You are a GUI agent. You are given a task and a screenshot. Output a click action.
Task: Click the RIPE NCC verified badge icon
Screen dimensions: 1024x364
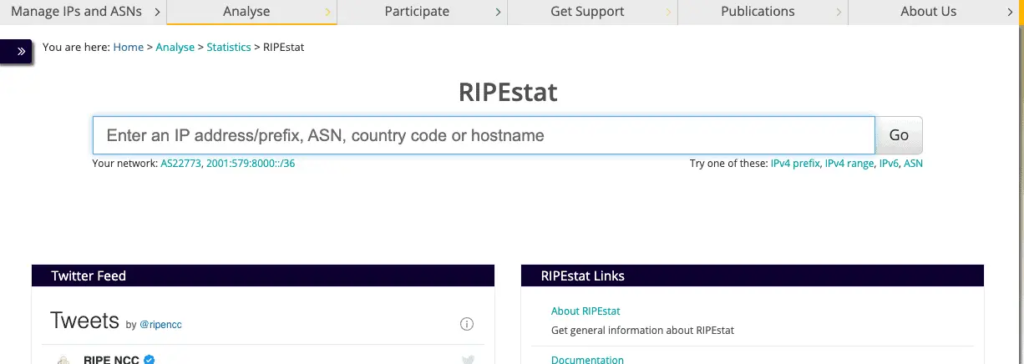(x=149, y=359)
